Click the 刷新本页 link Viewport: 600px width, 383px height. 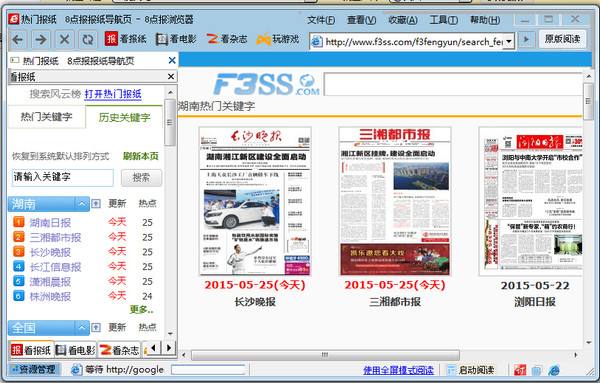pos(140,156)
